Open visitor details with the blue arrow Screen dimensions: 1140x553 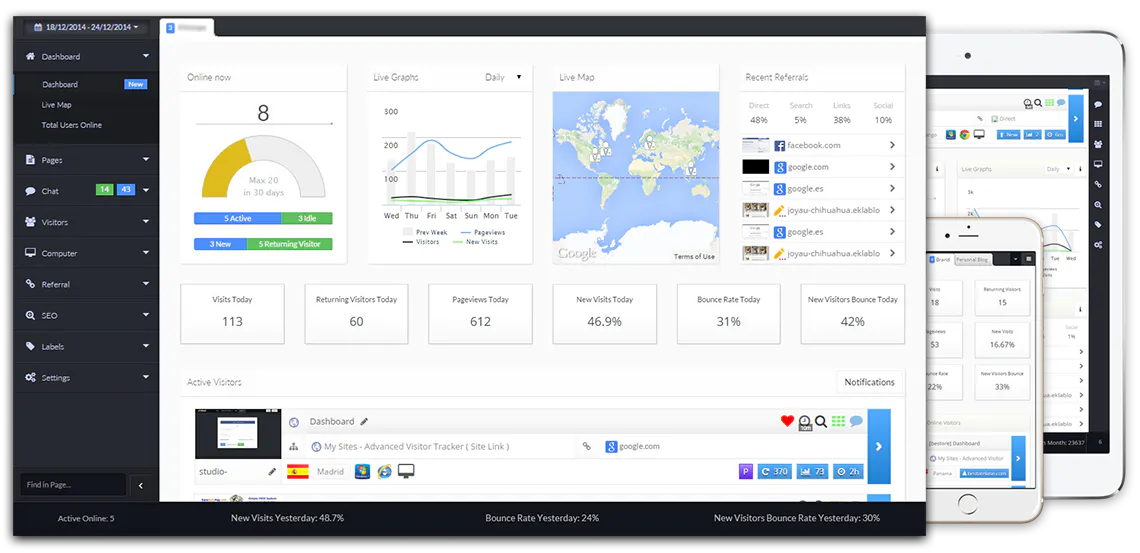pos(879,446)
